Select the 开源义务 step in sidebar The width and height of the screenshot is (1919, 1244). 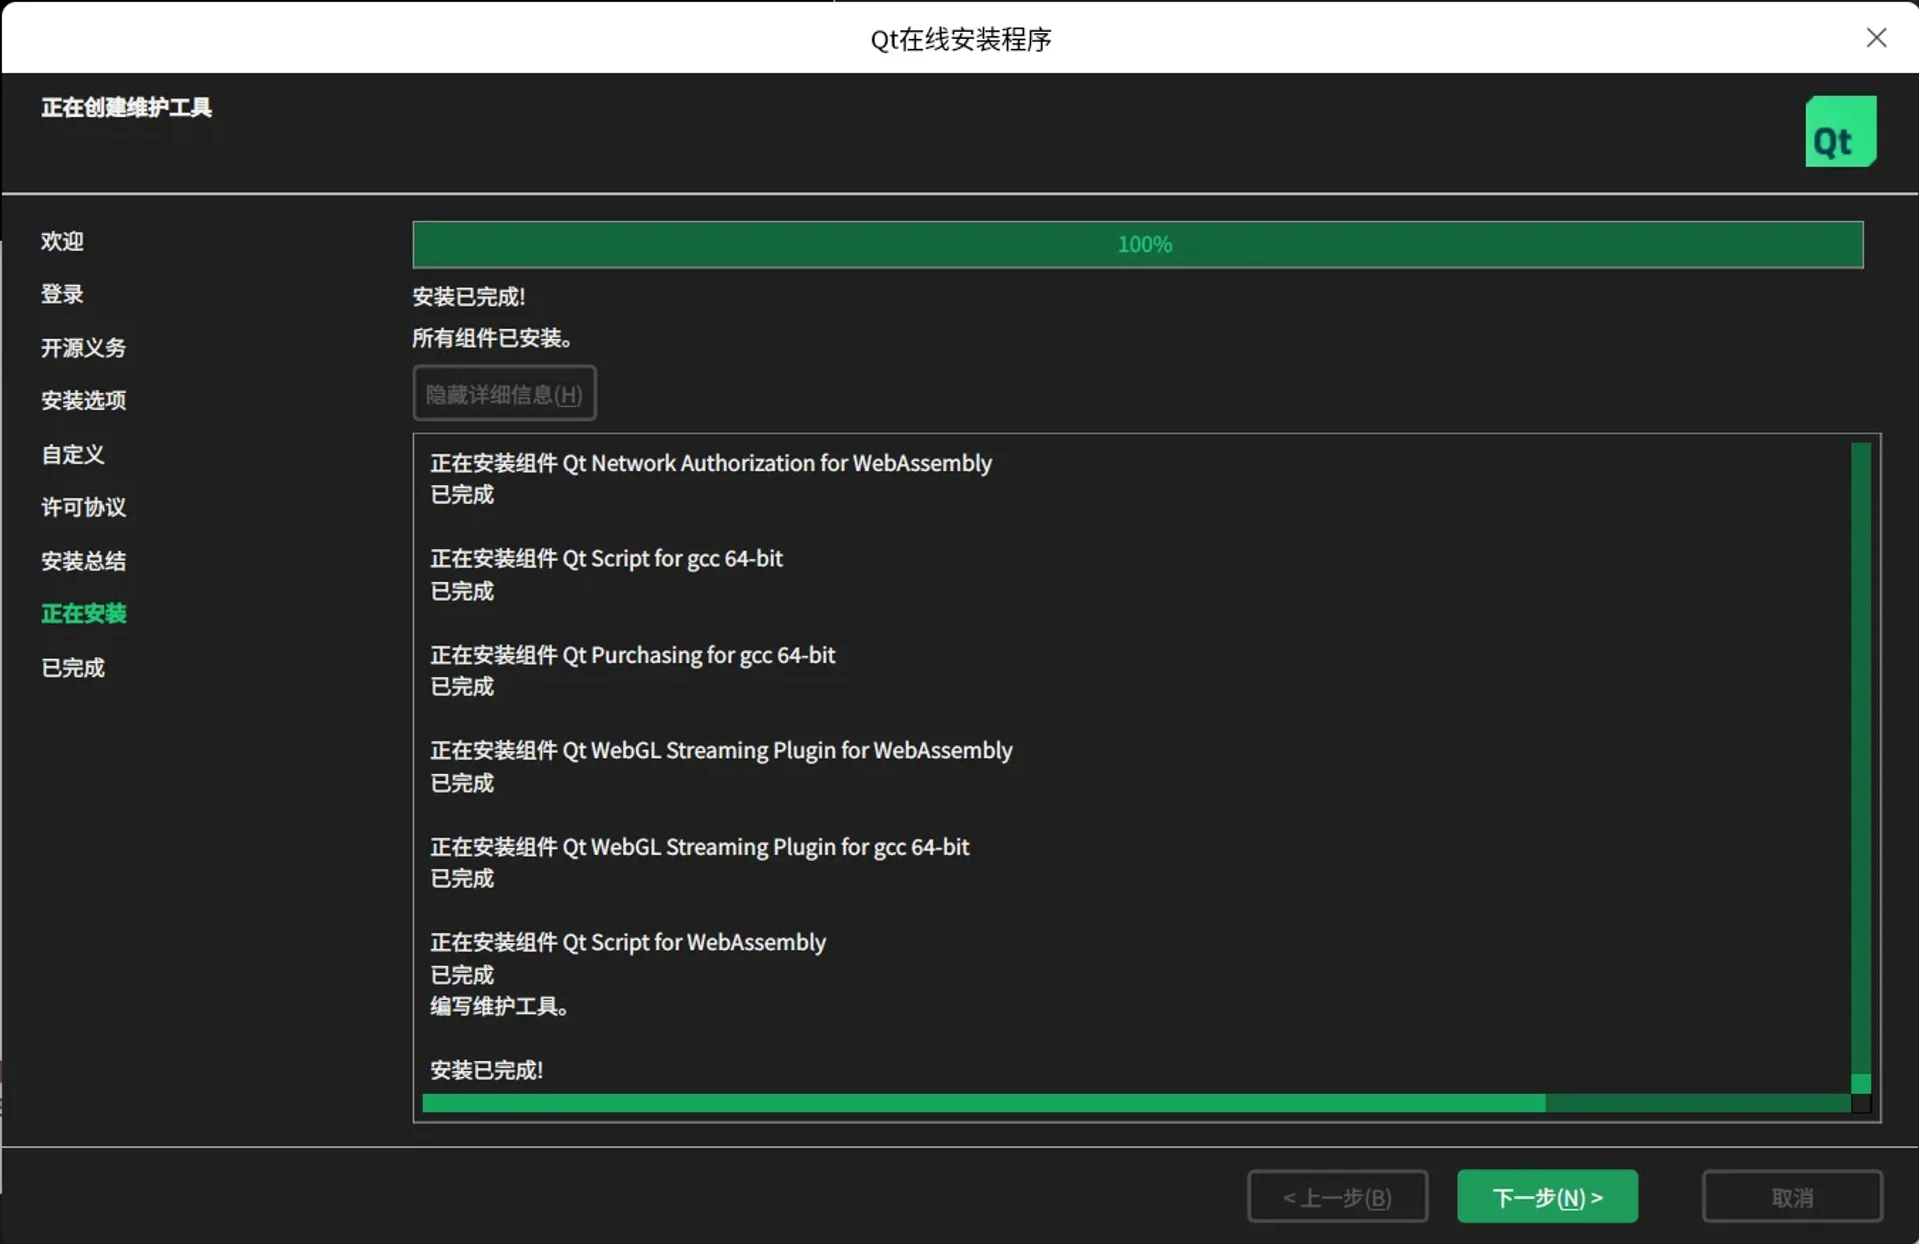pyautogui.click(x=83, y=347)
